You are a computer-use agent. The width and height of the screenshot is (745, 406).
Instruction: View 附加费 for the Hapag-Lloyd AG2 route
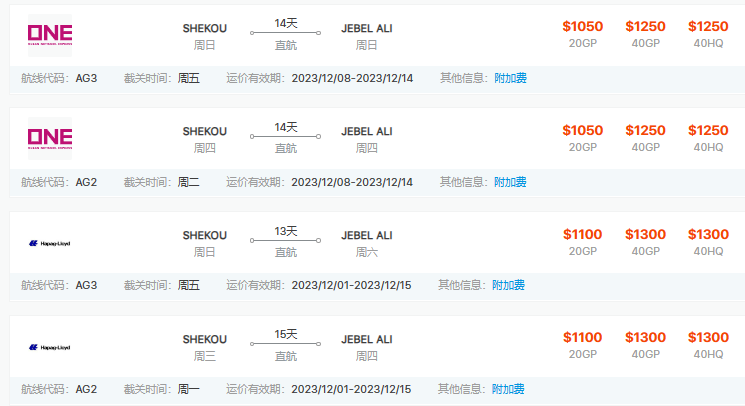click(508, 389)
